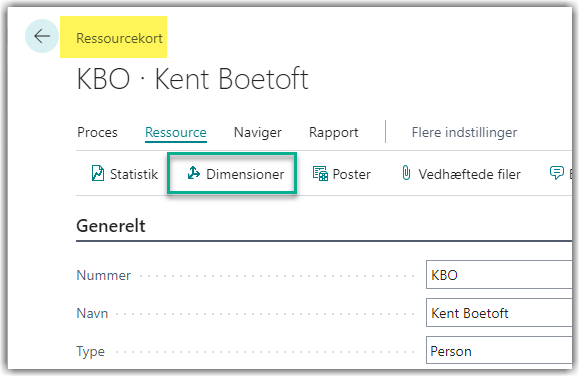Click the Ressourcekort page caption
580x377 pixels.
[119, 38]
